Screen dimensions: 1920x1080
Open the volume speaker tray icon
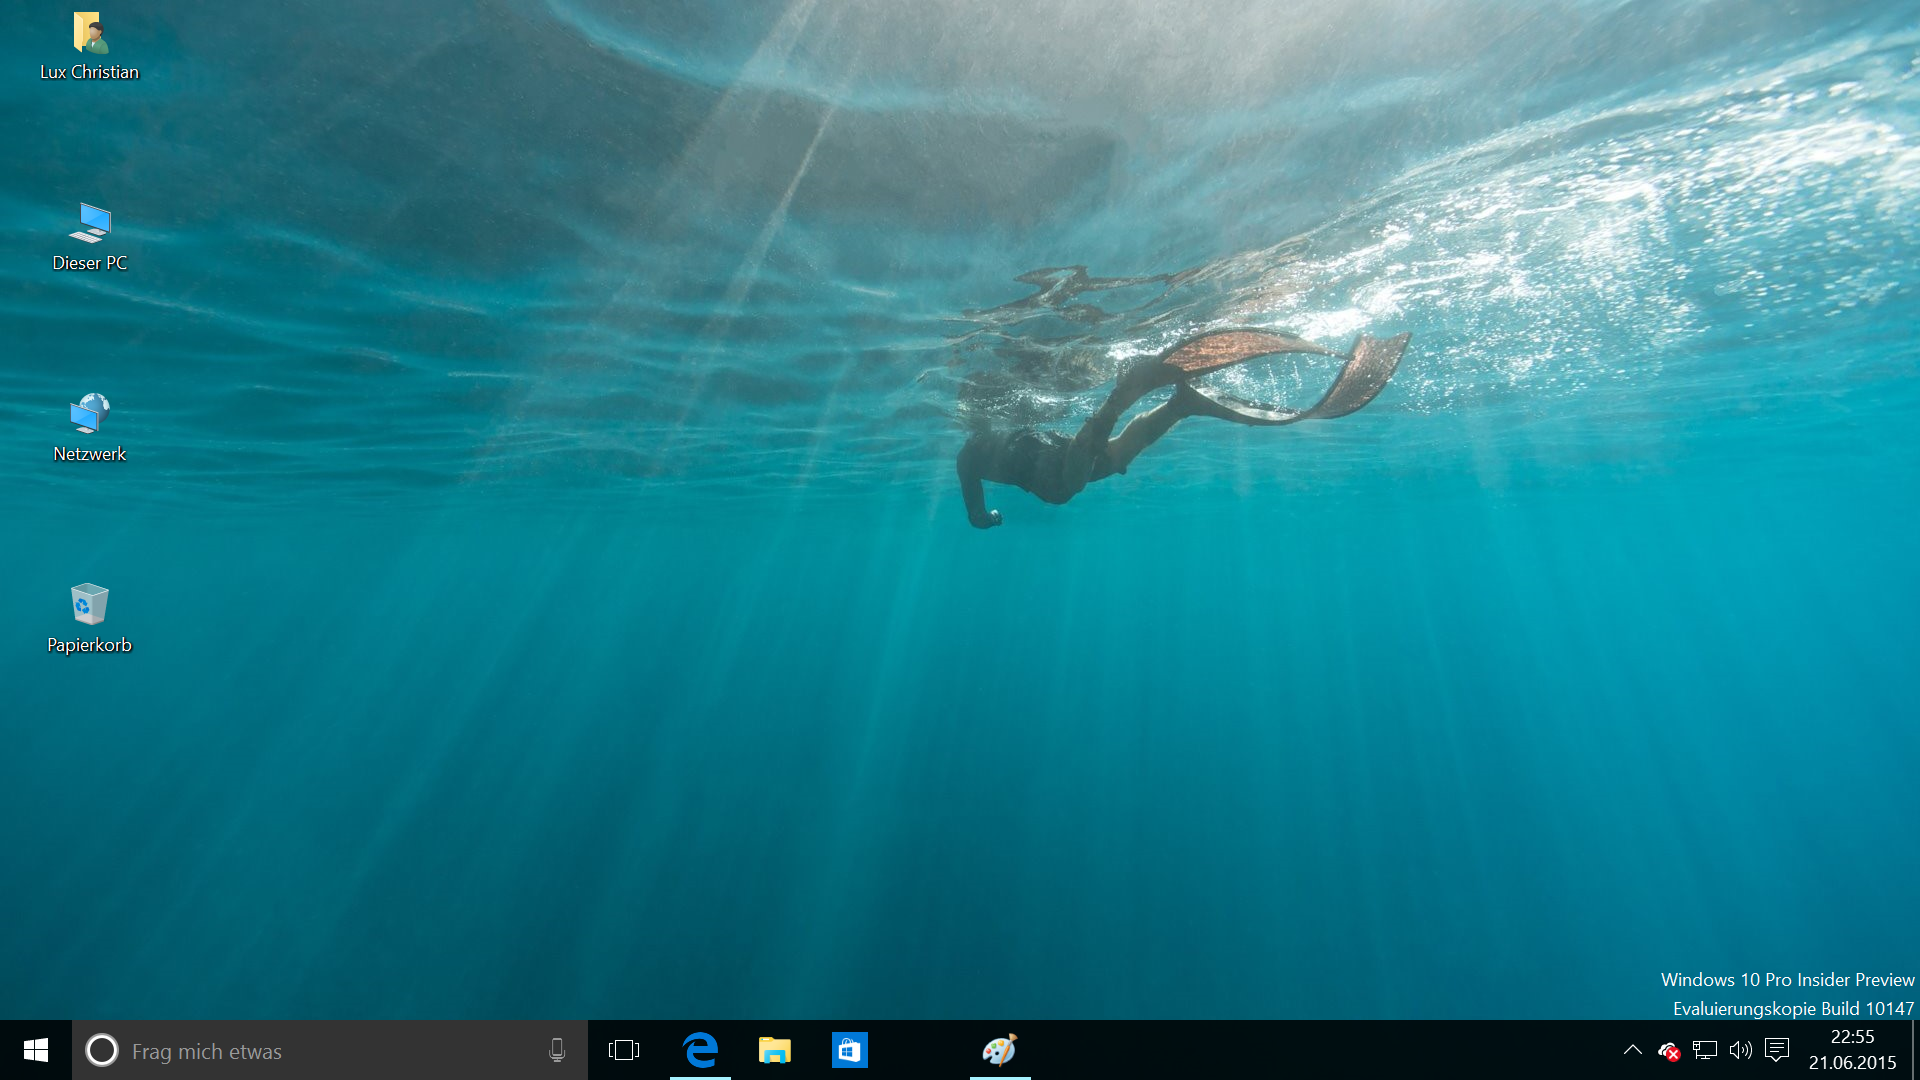coord(1741,1050)
